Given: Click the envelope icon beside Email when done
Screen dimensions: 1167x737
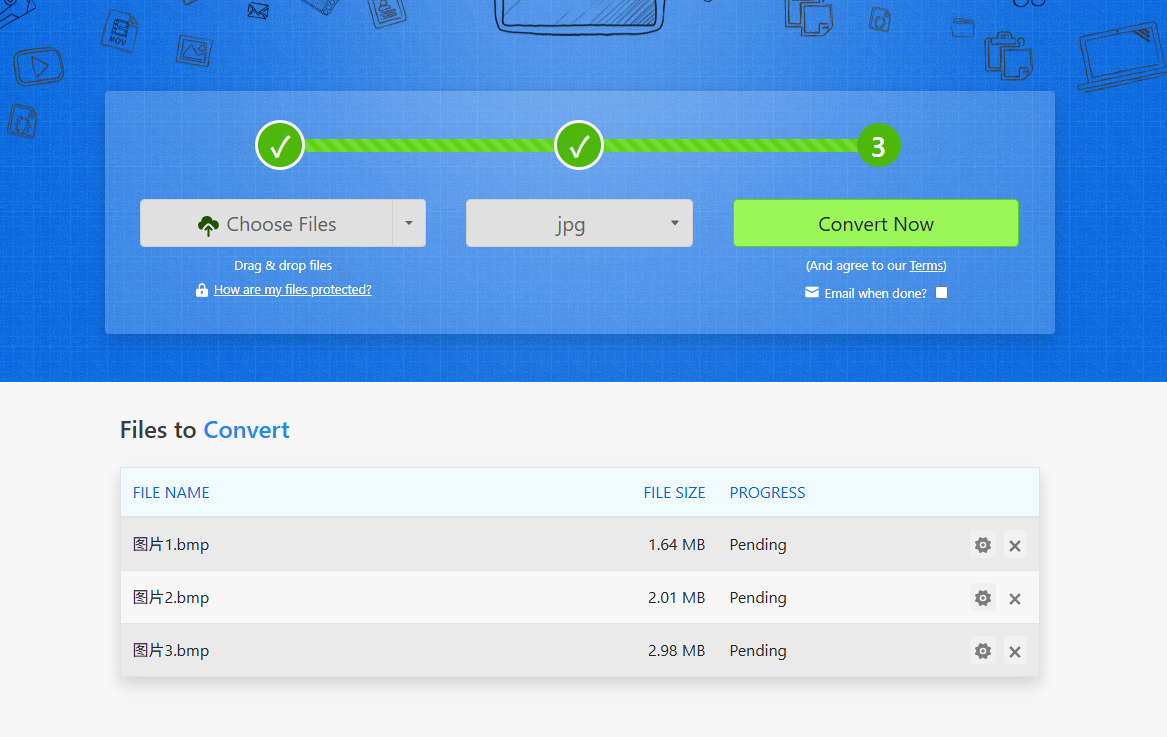Looking at the screenshot, I should pyautogui.click(x=812, y=293).
